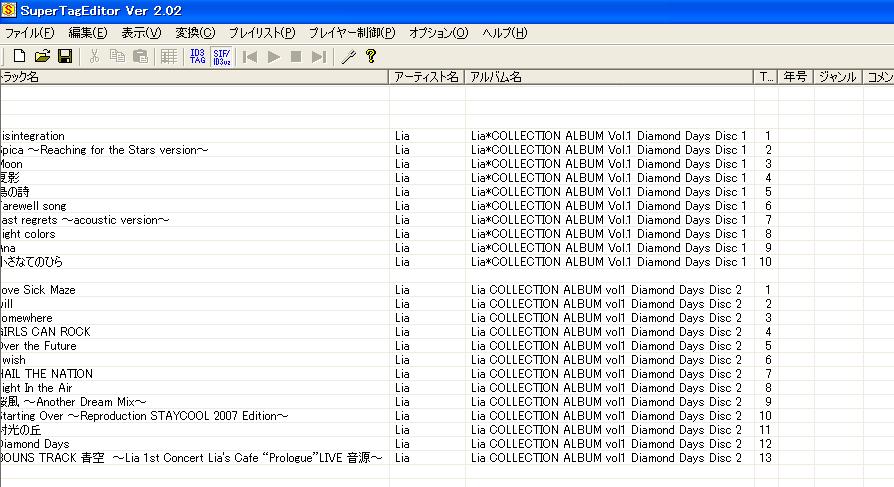
Task: Click the 年号 column header
Action: click(795, 77)
